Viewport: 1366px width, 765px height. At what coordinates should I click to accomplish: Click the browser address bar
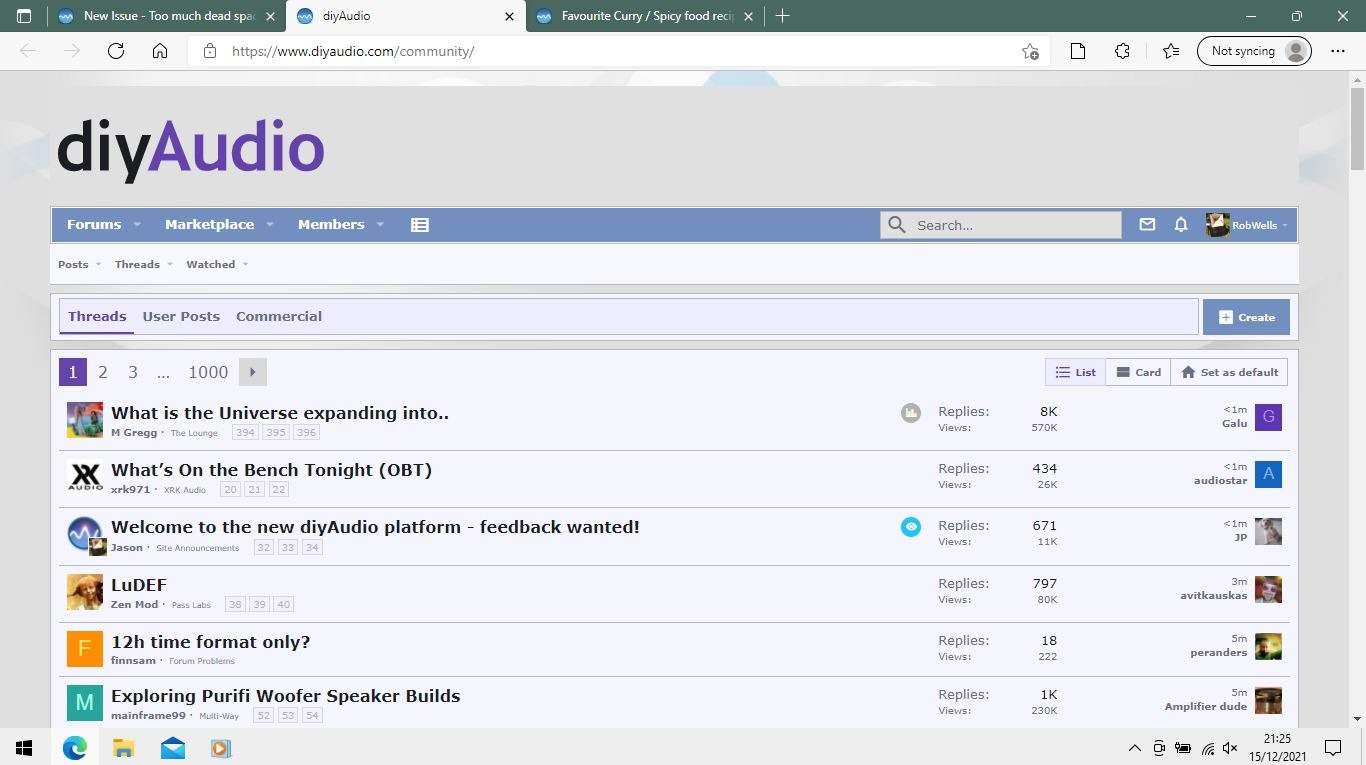(620, 51)
